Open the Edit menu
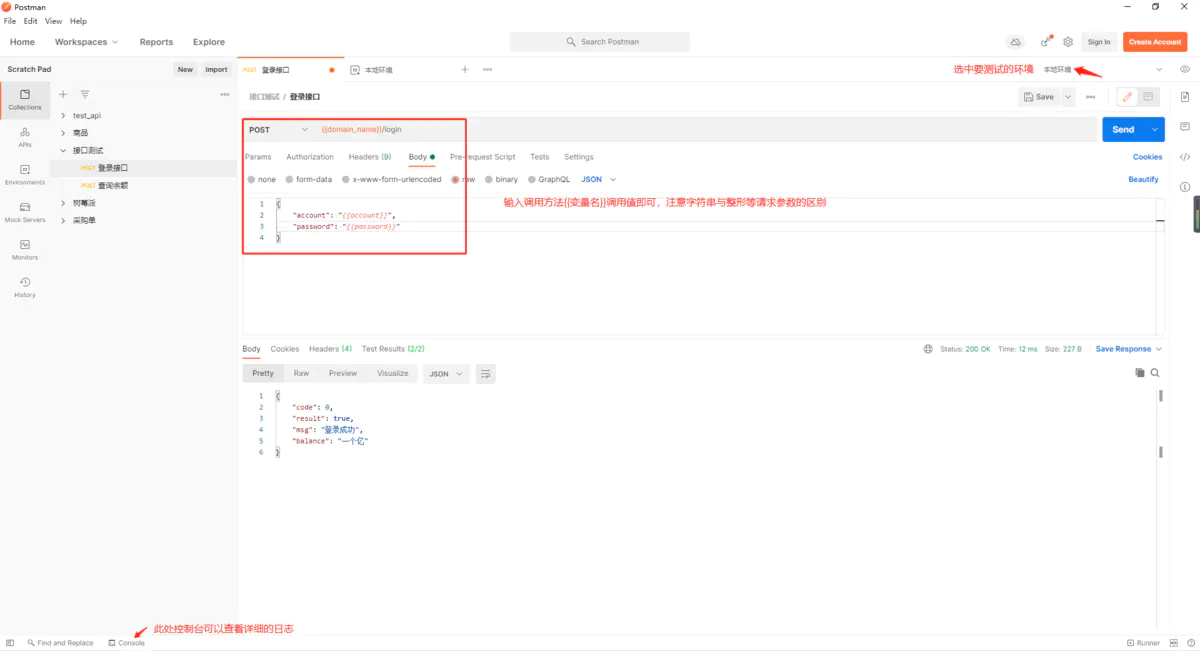 [x=31, y=21]
